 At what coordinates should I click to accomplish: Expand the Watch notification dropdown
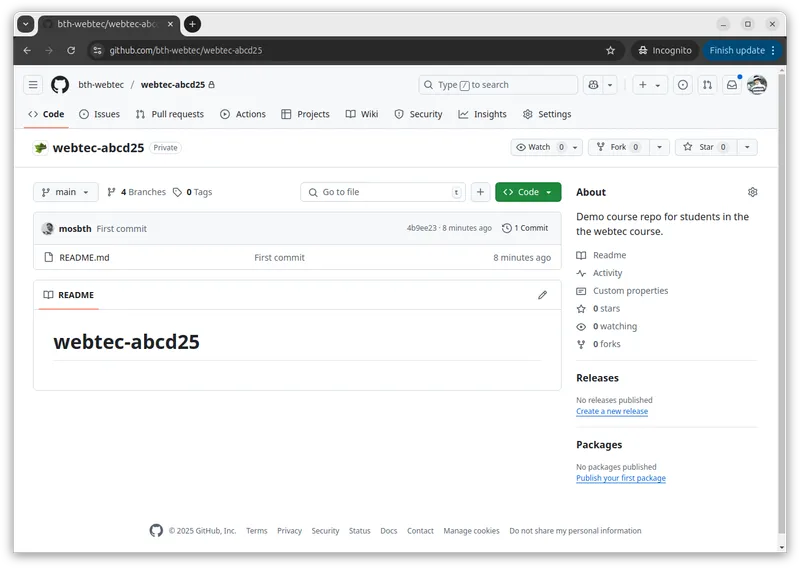pyautogui.click(x=546, y=147)
